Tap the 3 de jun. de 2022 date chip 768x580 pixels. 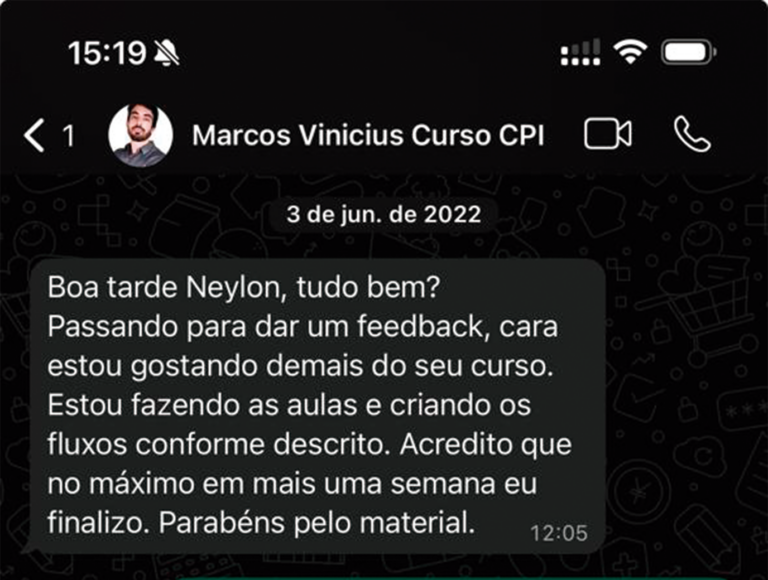click(x=384, y=215)
